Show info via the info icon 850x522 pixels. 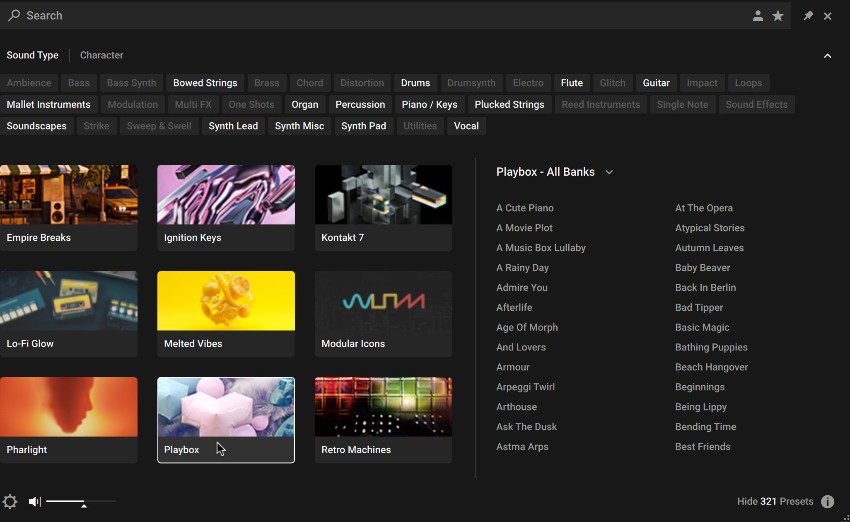coord(827,501)
